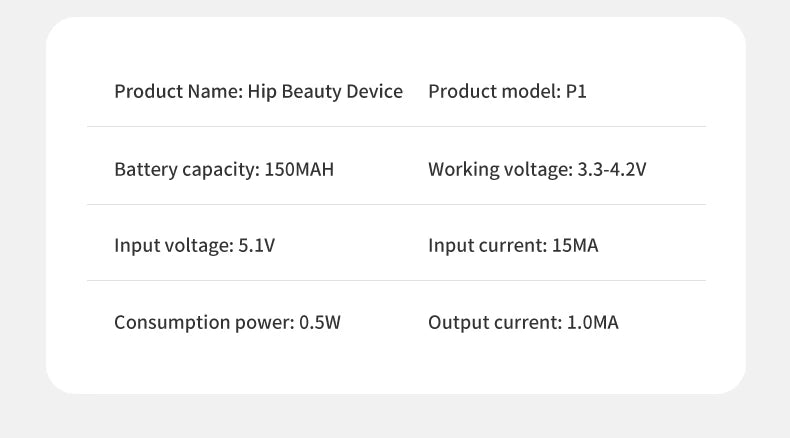Click the divider line below Input voltage row

pyautogui.click(x=396, y=282)
